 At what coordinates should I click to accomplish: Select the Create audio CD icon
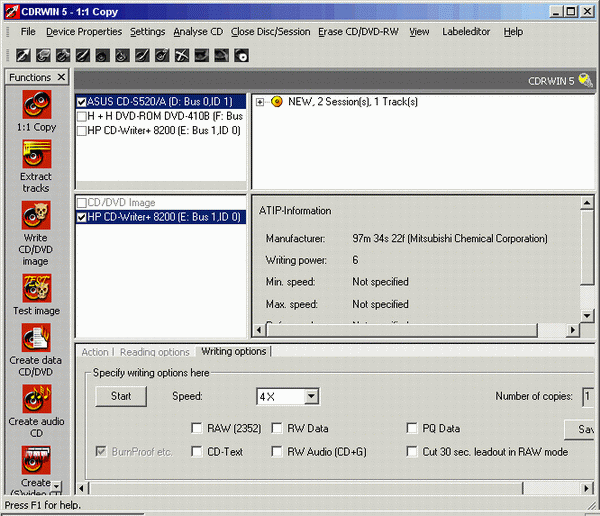click(36, 399)
